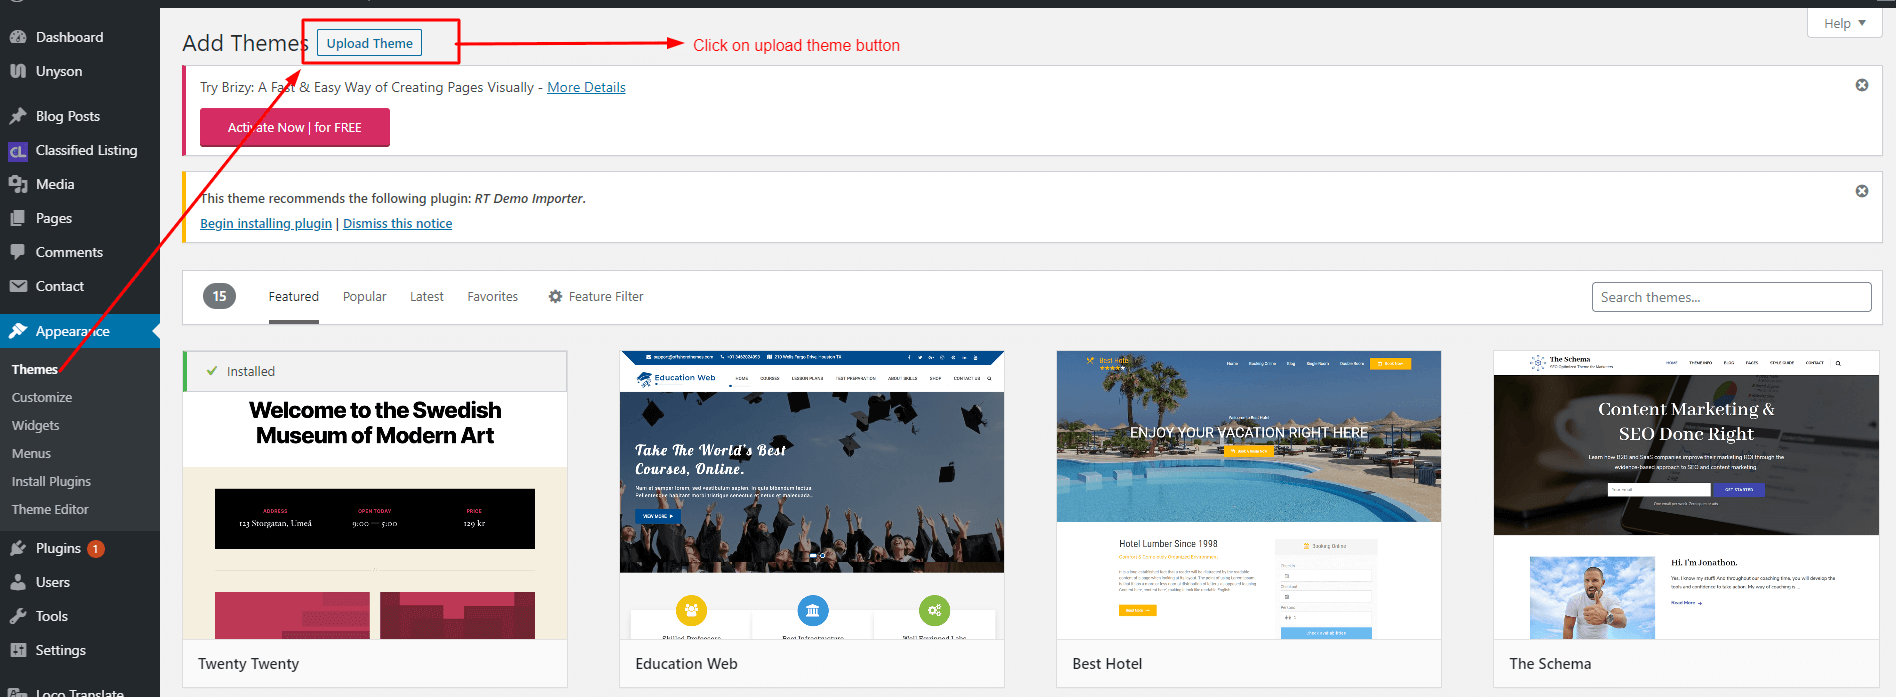Image resolution: width=1896 pixels, height=697 pixels.
Task: Select the Favorites tab
Action: [x=493, y=296]
